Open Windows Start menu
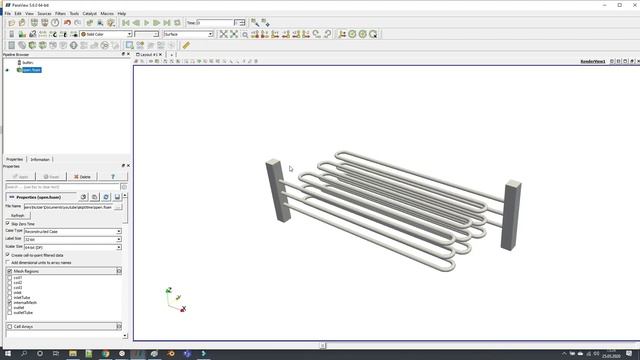 [x=7, y=353]
